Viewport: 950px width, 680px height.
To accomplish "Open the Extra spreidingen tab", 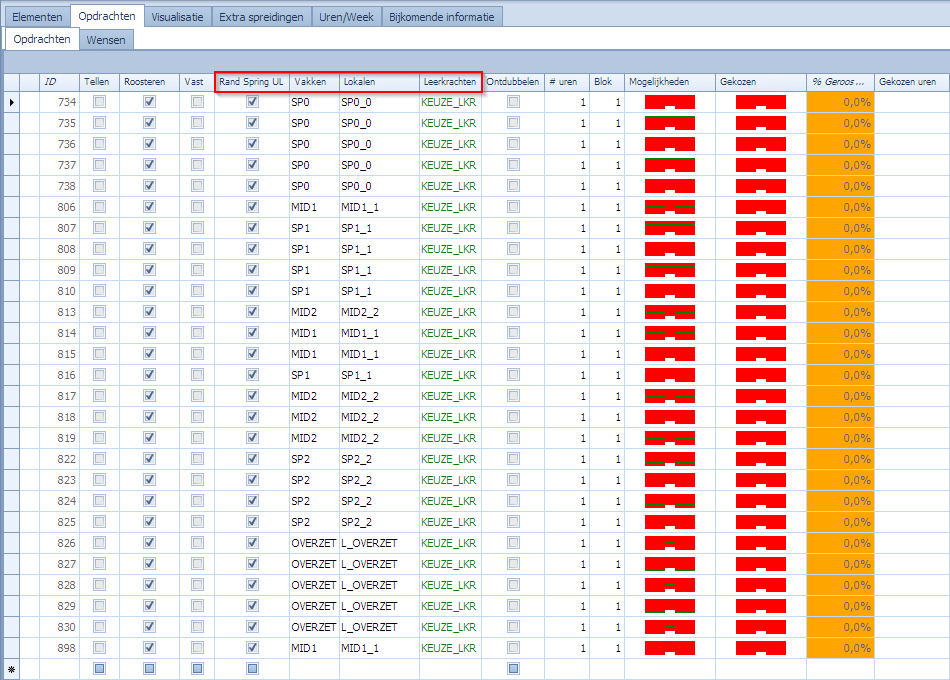I will (x=261, y=17).
